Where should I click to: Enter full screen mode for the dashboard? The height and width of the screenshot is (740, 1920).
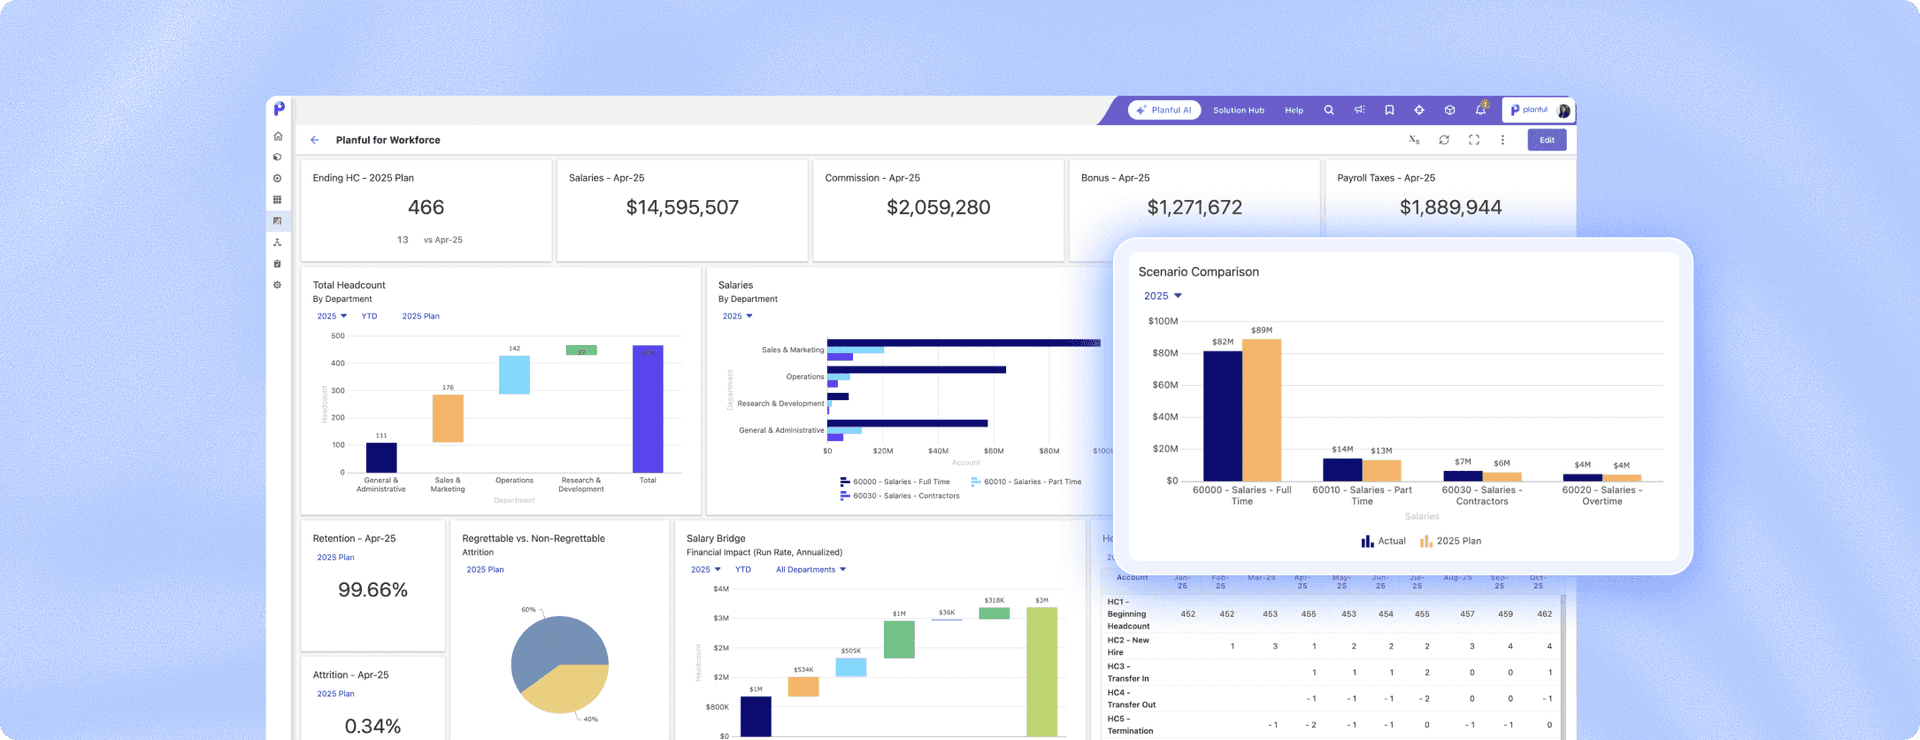click(1474, 140)
